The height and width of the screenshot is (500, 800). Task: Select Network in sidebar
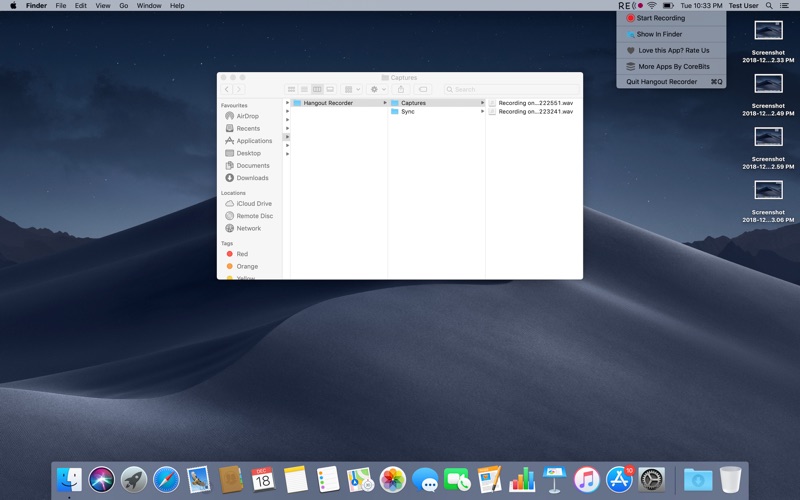[x=247, y=229]
